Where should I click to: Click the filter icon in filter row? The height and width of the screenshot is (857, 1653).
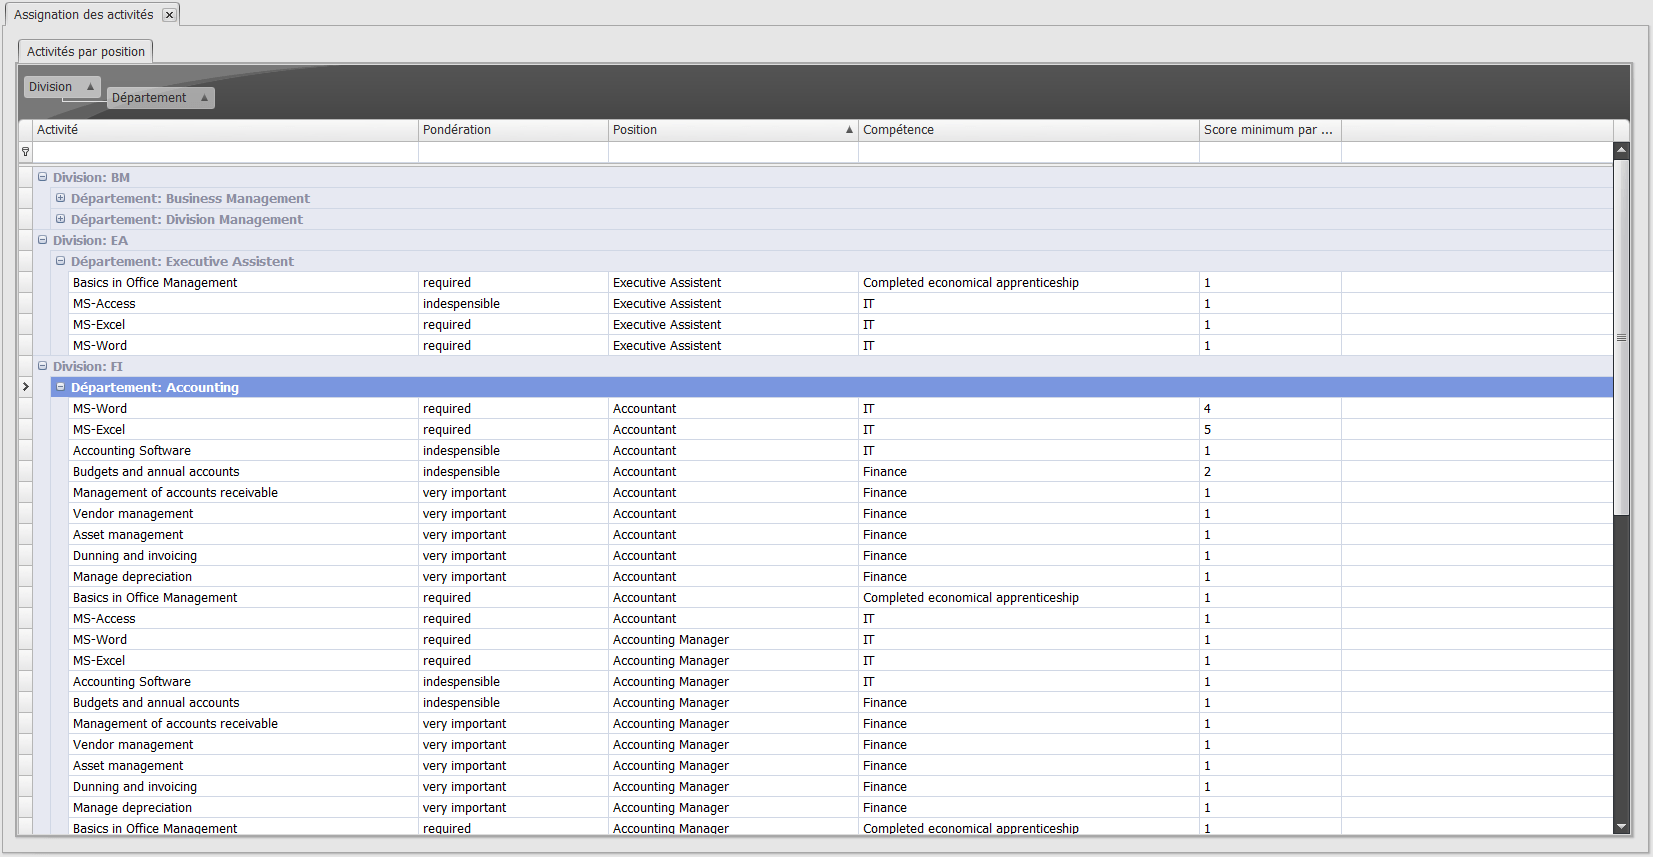[25, 152]
